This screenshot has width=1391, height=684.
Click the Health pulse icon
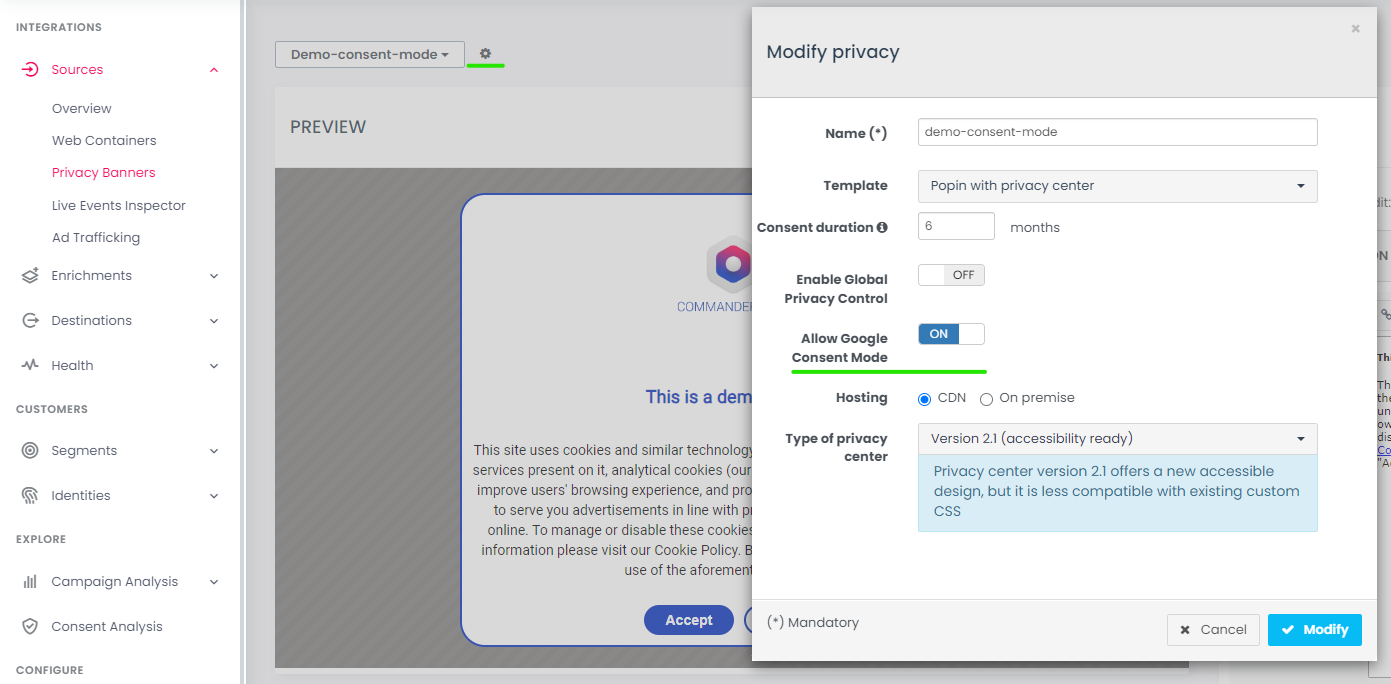[30, 366]
